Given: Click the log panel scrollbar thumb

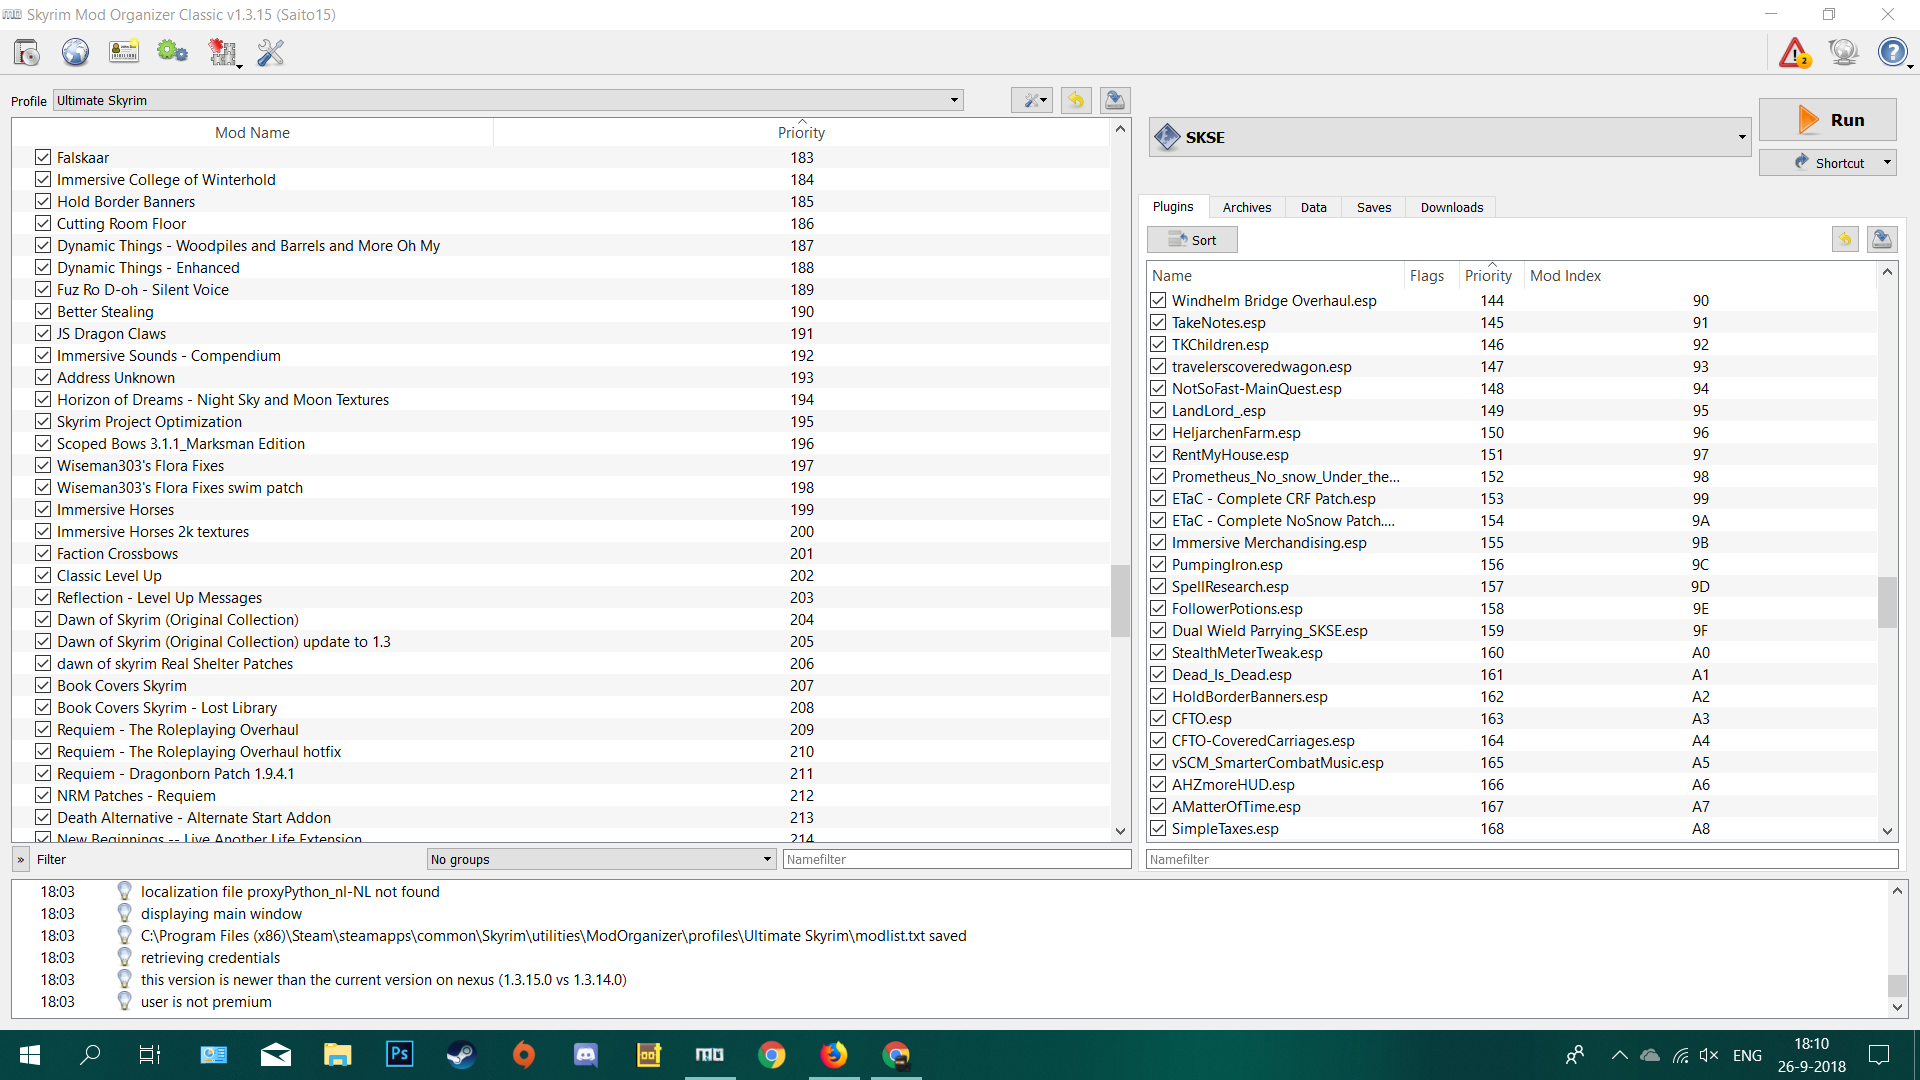Looking at the screenshot, I should (1897, 986).
